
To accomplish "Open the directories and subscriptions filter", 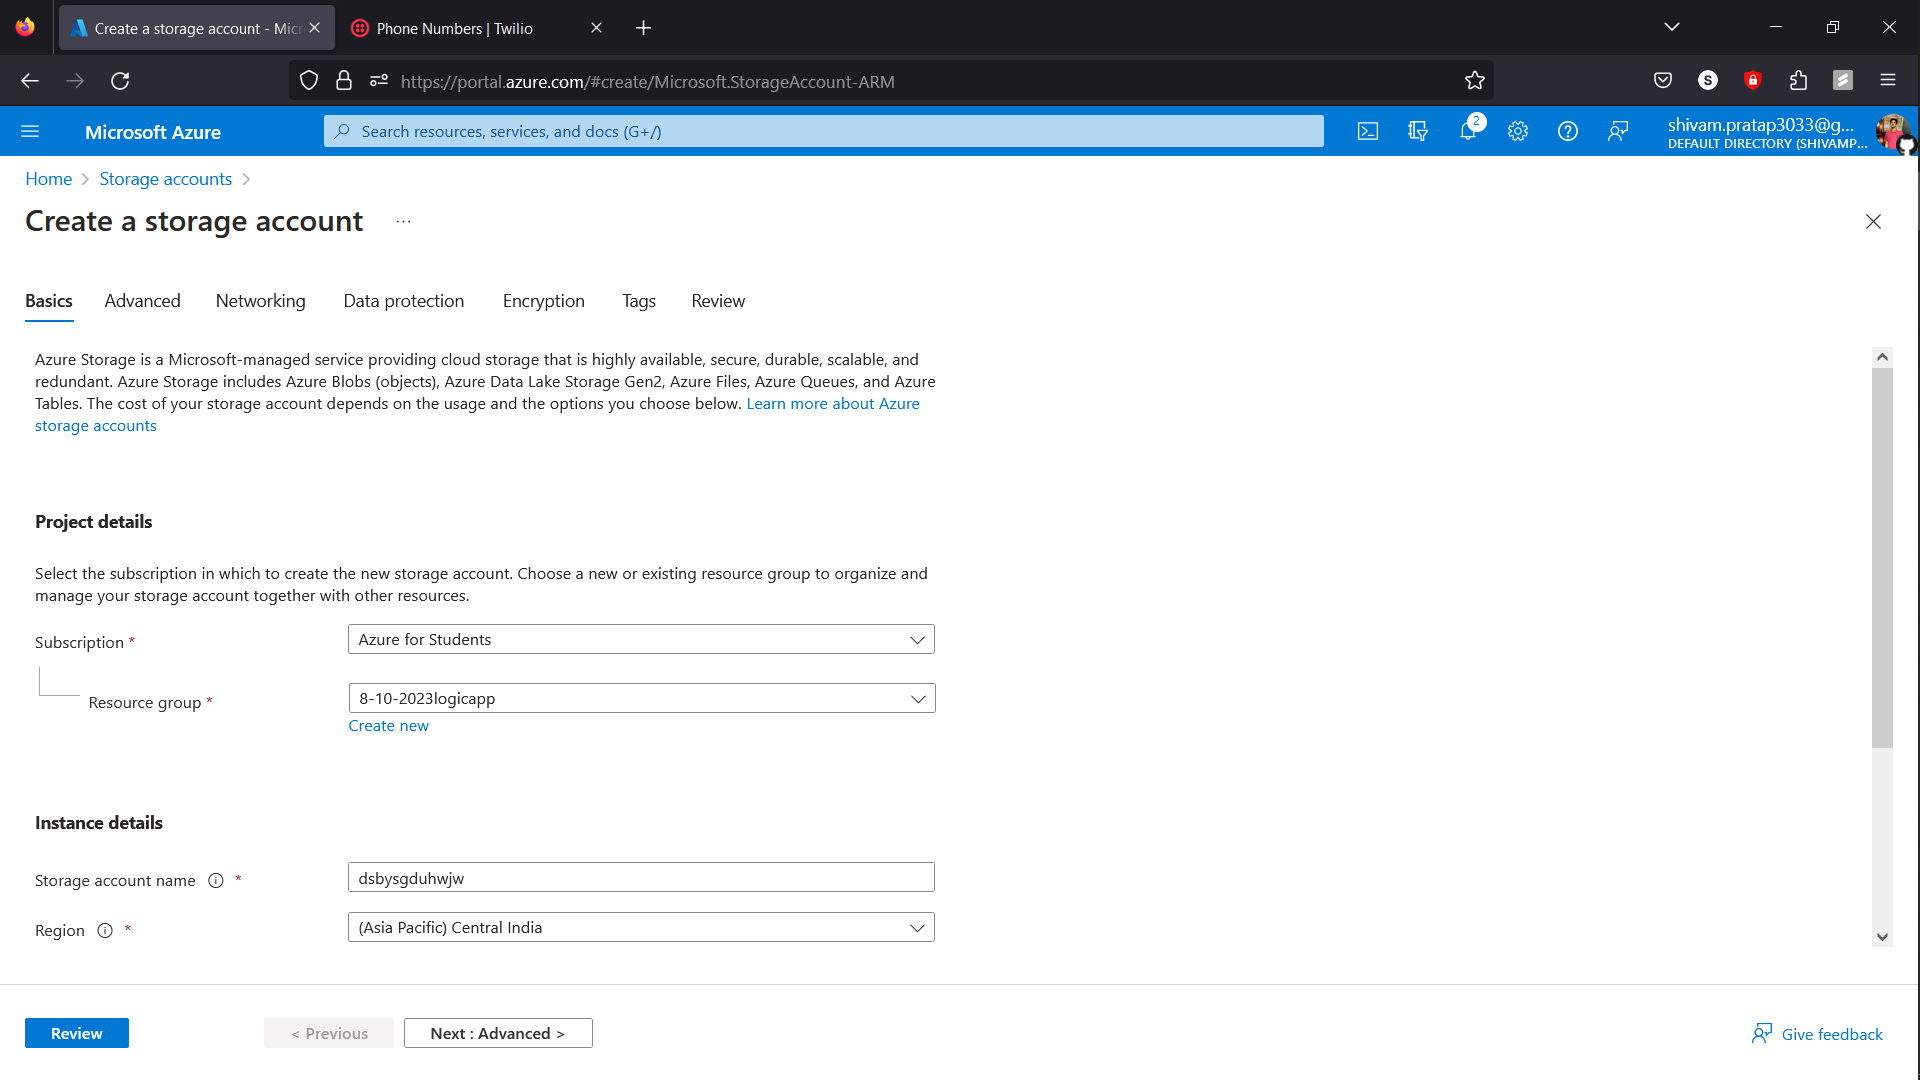I will pyautogui.click(x=1418, y=131).
